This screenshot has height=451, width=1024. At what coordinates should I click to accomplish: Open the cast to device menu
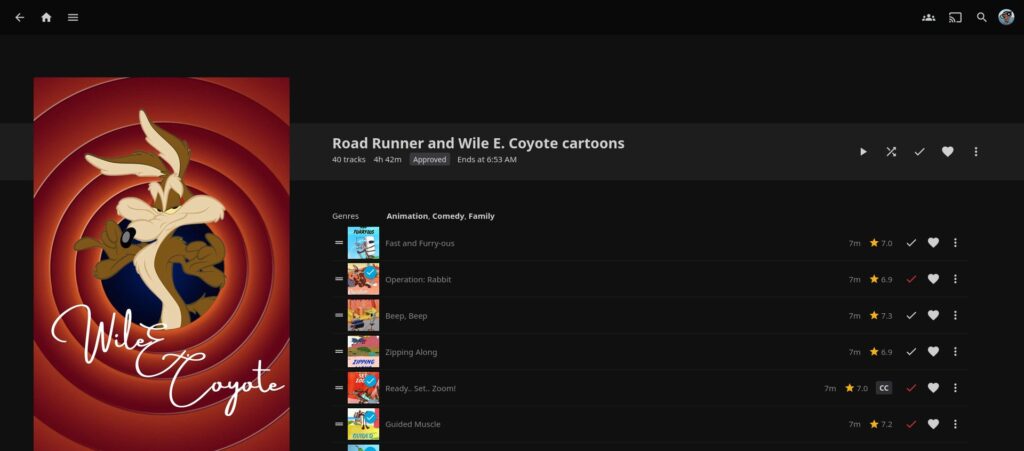click(955, 18)
